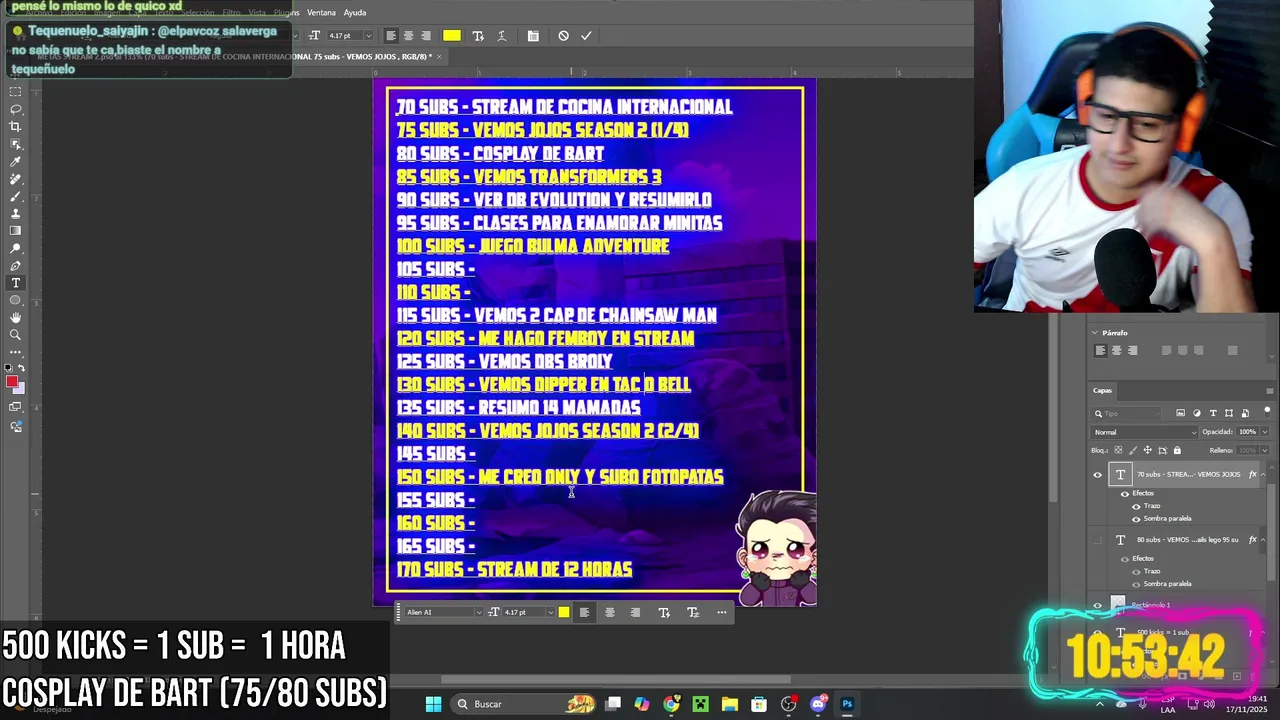Open the Ventana menu
The width and height of the screenshot is (1280, 720).
click(321, 12)
